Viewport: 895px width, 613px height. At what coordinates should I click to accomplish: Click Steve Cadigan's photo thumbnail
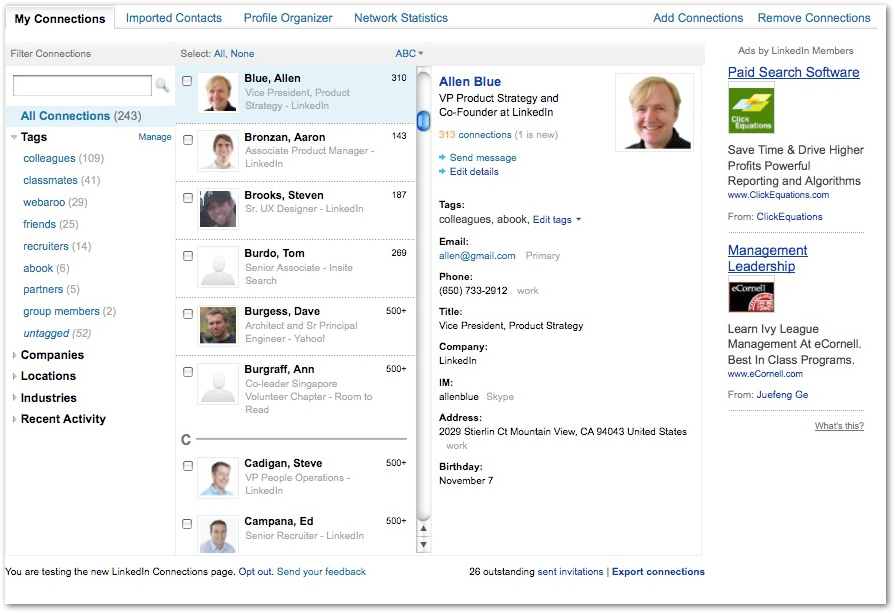tap(218, 478)
